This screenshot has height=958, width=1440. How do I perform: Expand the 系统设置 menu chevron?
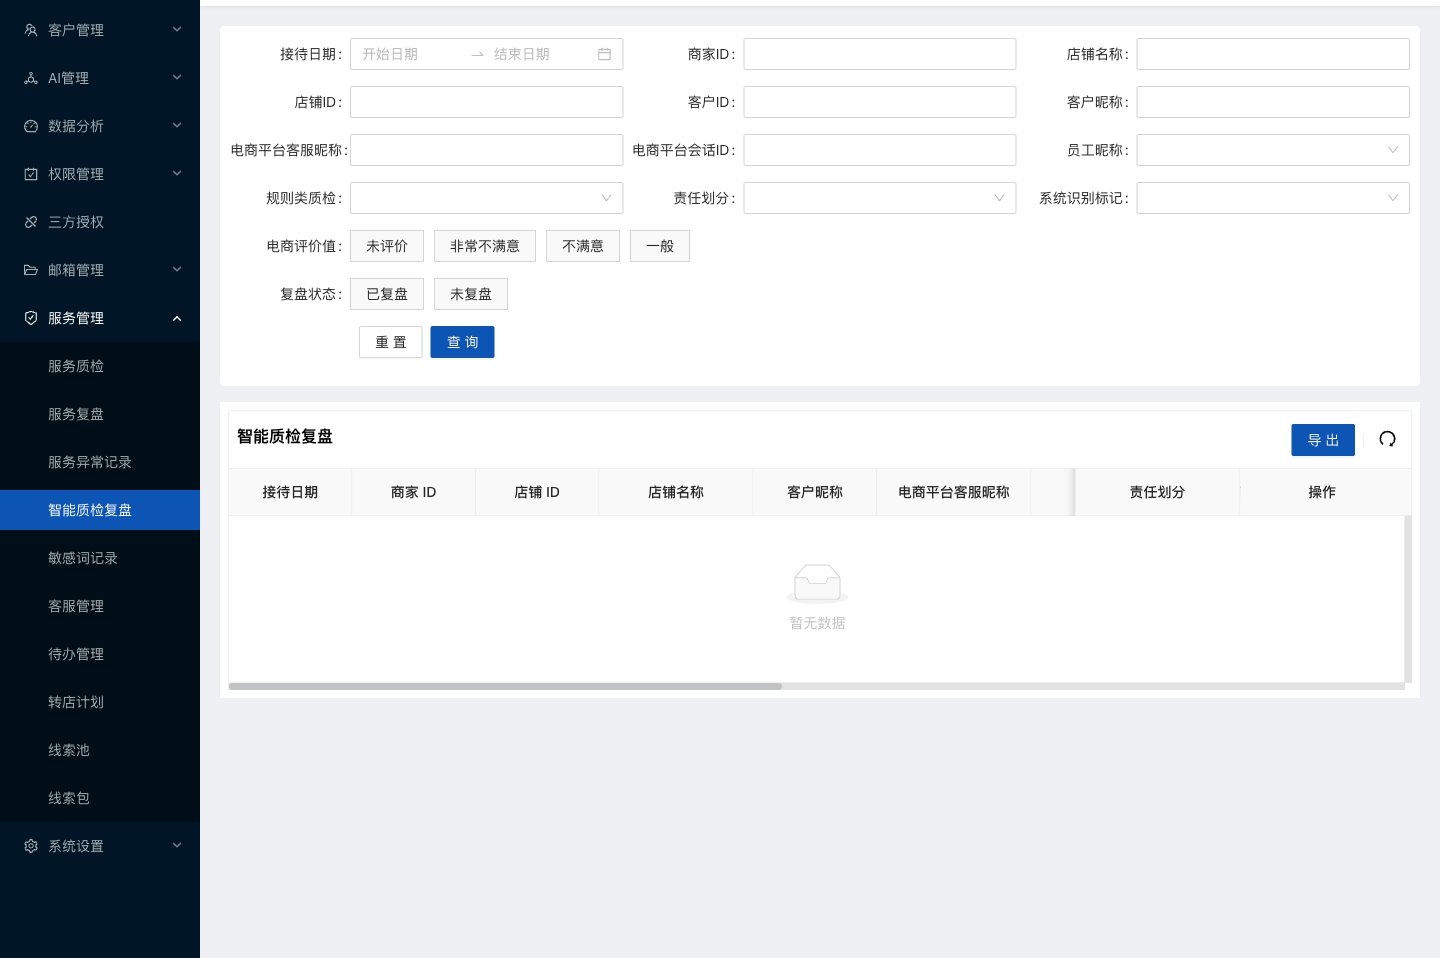tap(177, 845)
